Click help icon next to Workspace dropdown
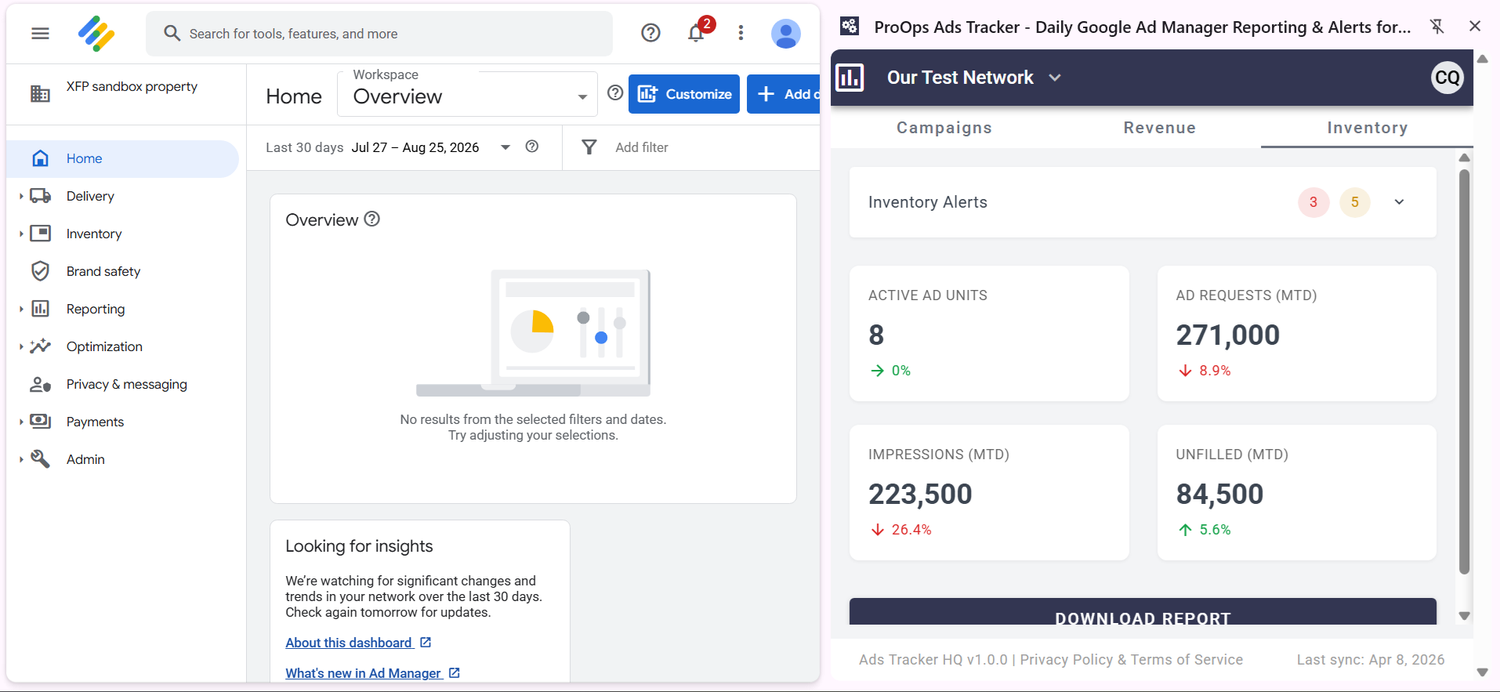 click(615, 93)
